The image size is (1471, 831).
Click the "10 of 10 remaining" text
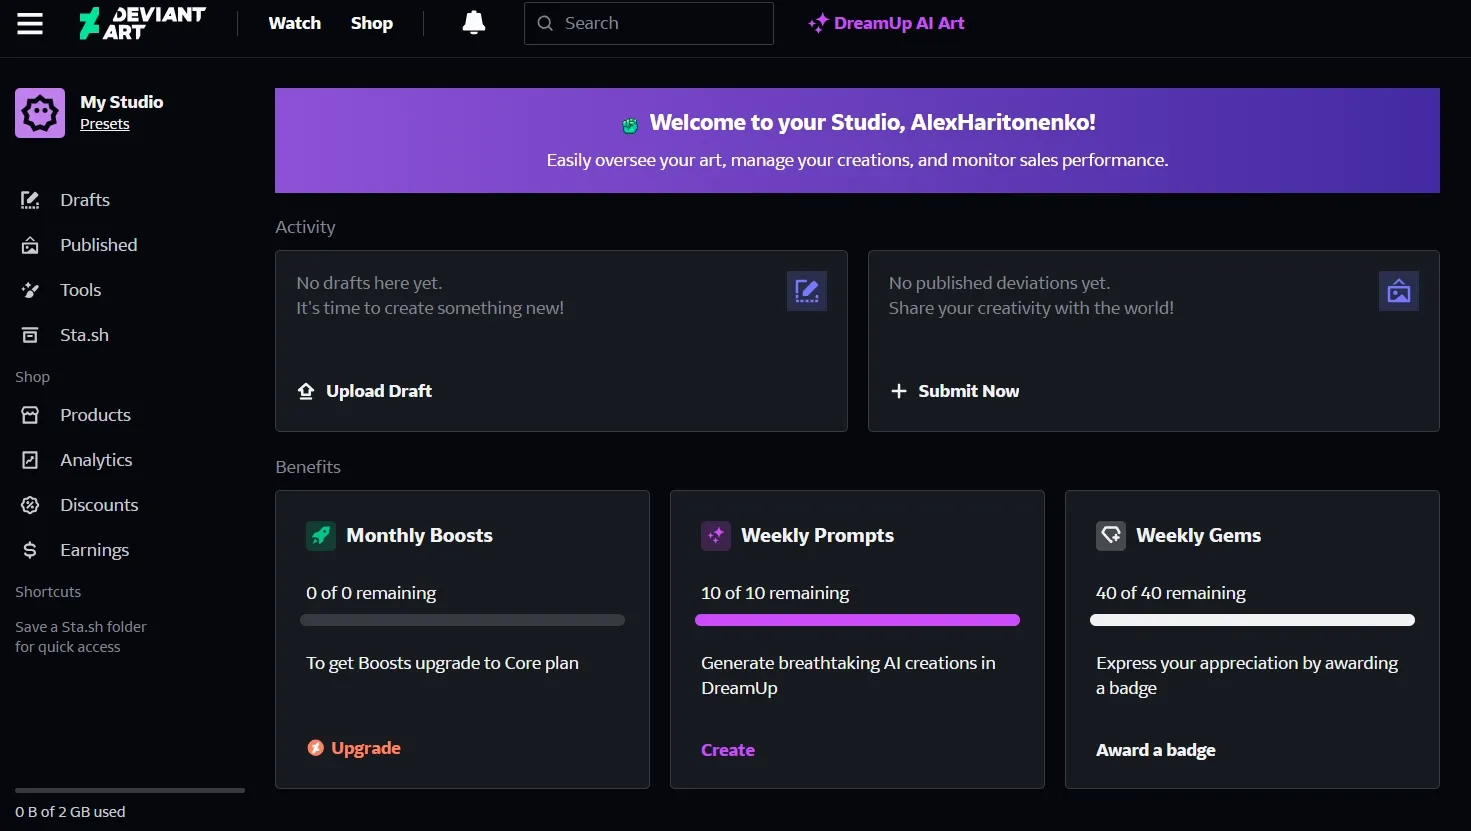tap(775, 593)
